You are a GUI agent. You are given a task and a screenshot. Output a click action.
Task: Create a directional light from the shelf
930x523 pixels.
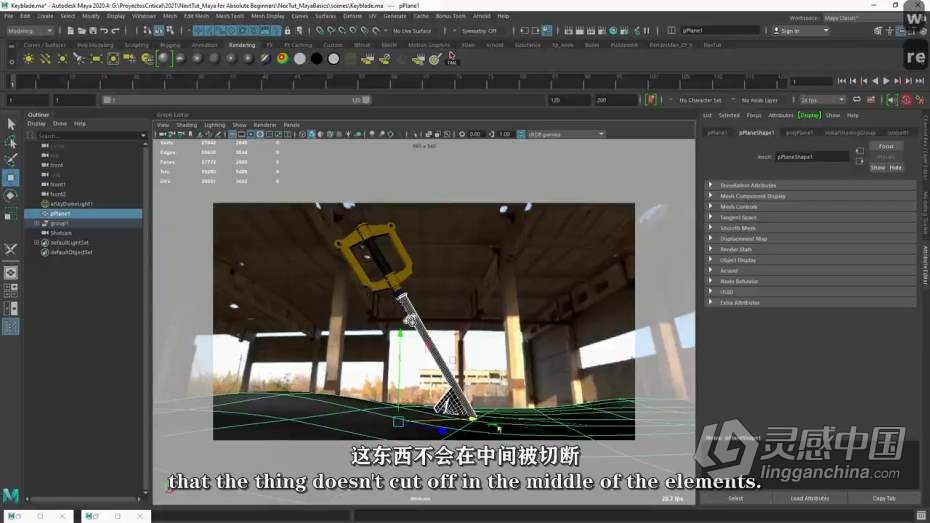(45, 59)
